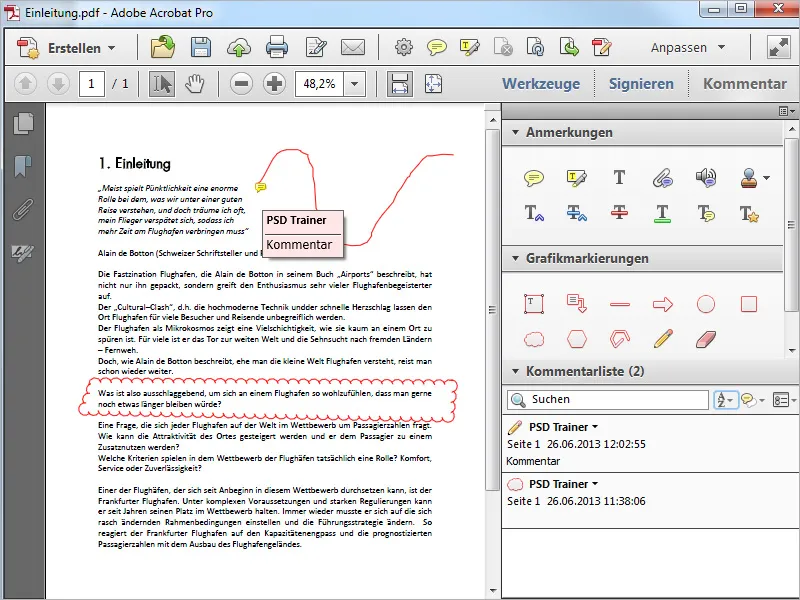This screenshot has width=800, height=600.
Task: Open comment pane options menu icon
Action: coord(786,111)
